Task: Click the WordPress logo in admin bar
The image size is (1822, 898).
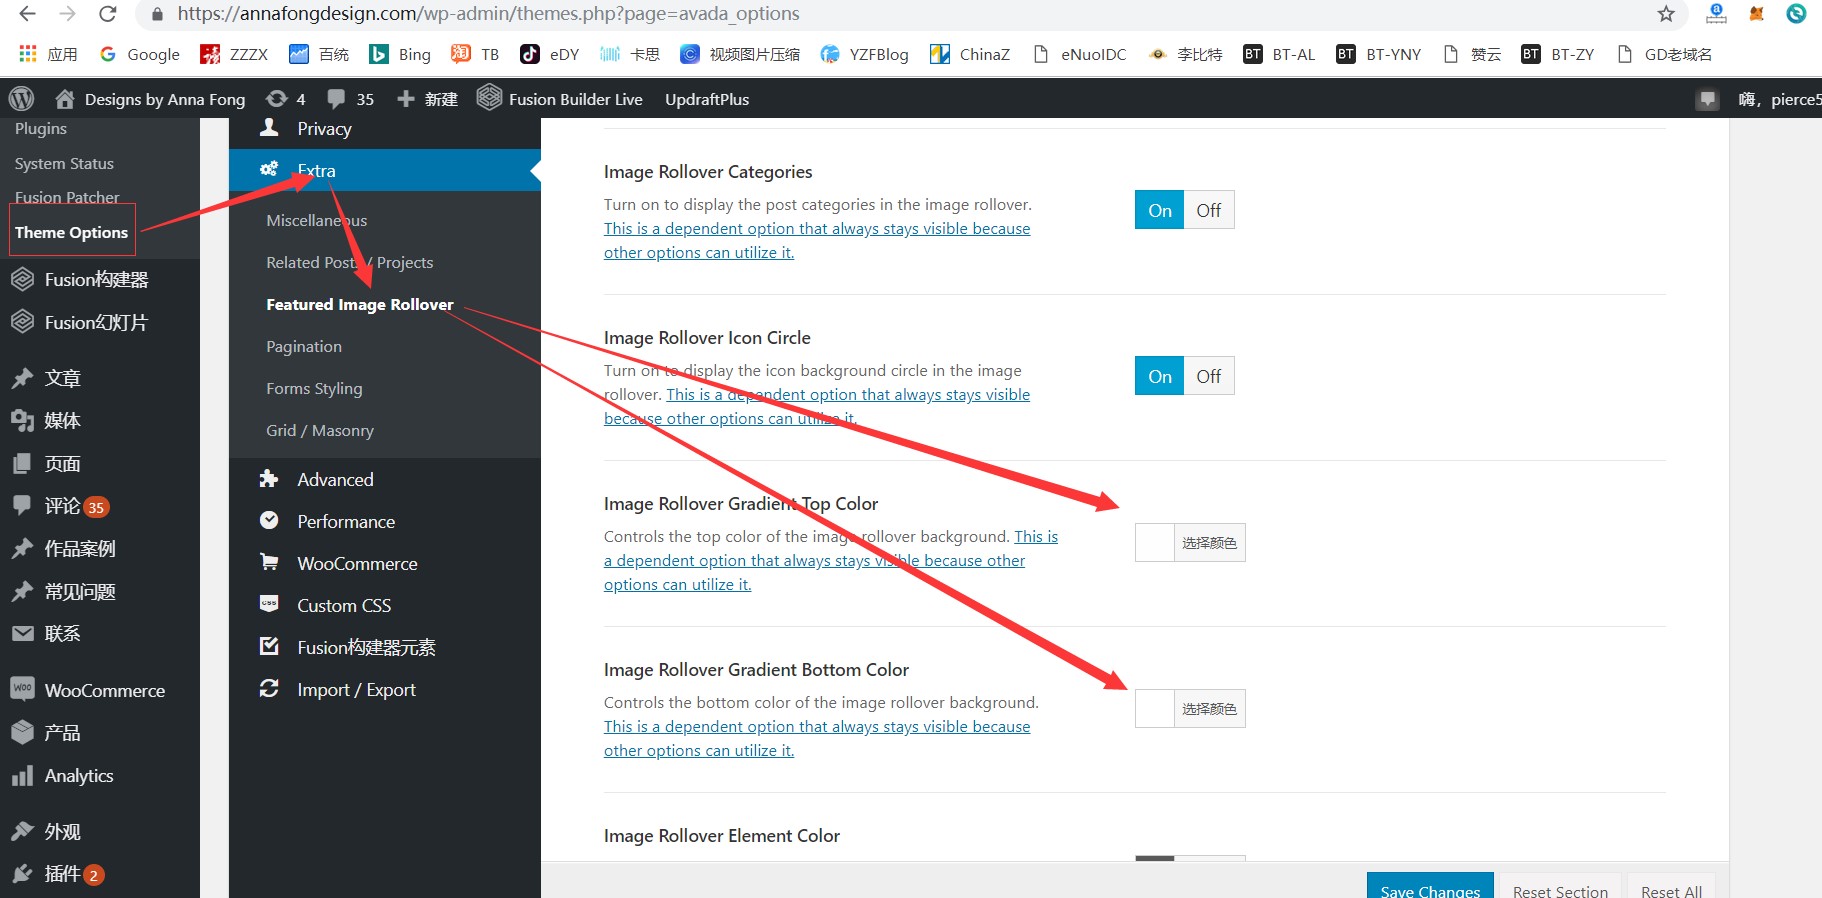Action: (21, 99)
